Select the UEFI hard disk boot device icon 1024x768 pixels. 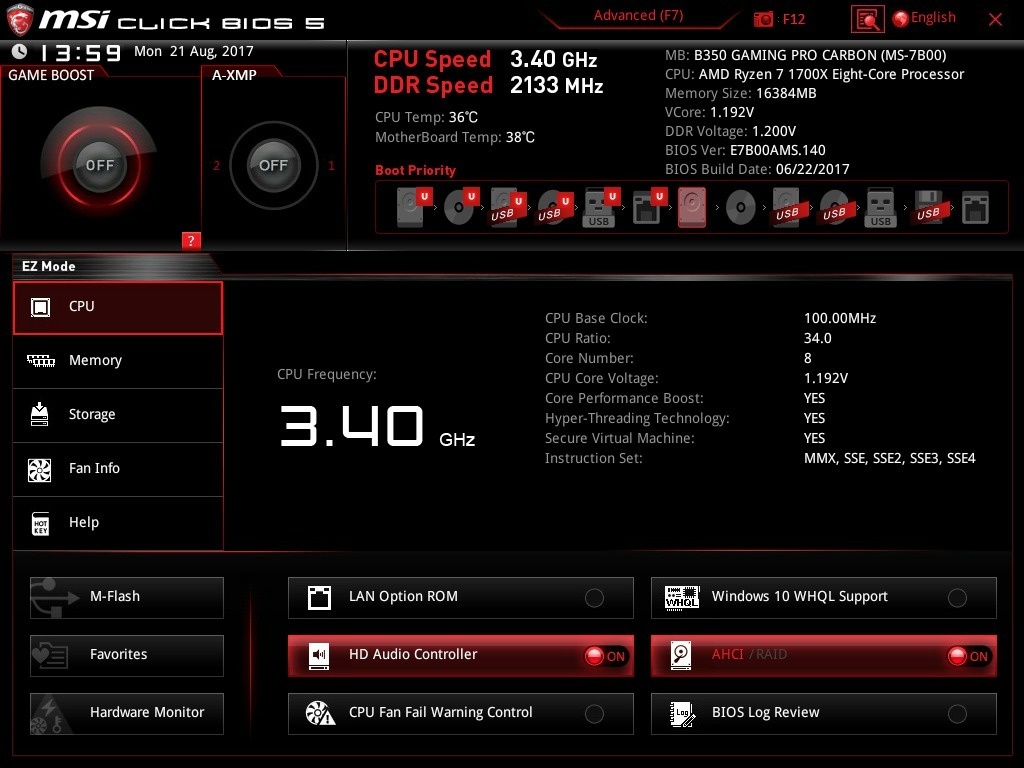coord(414,207)
